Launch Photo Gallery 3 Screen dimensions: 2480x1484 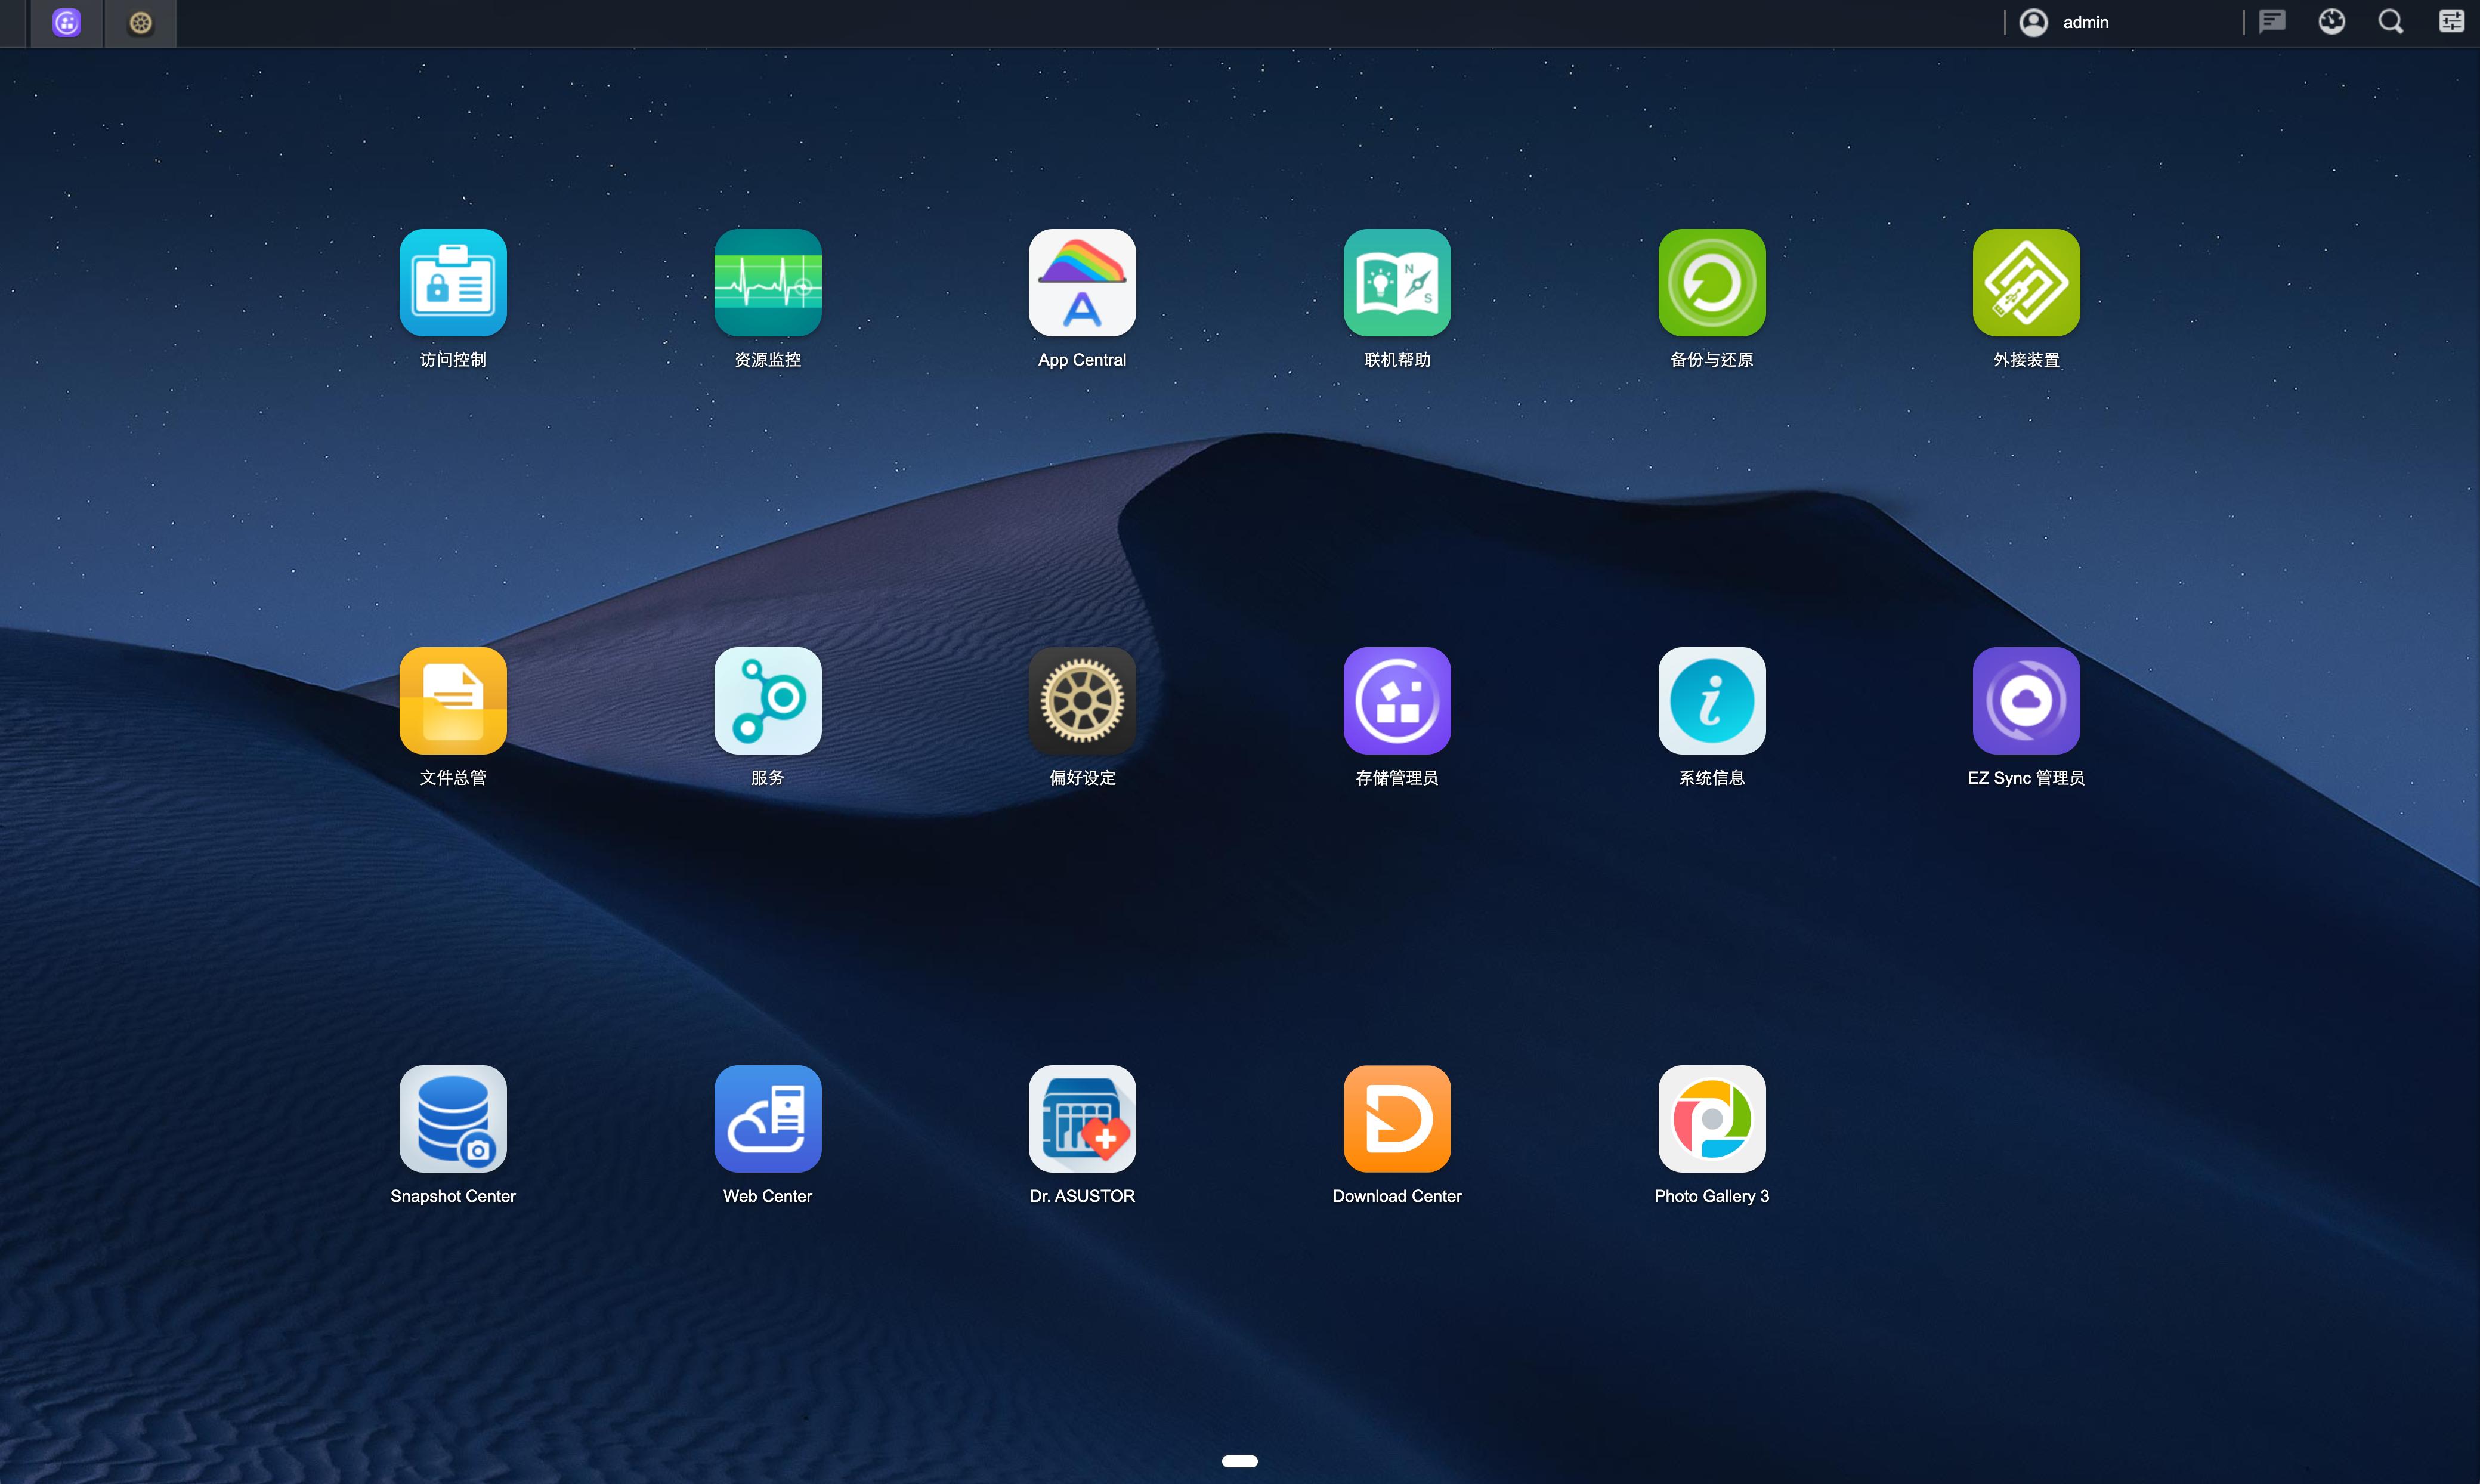pyautogui.click(x=1711, y=1119)
